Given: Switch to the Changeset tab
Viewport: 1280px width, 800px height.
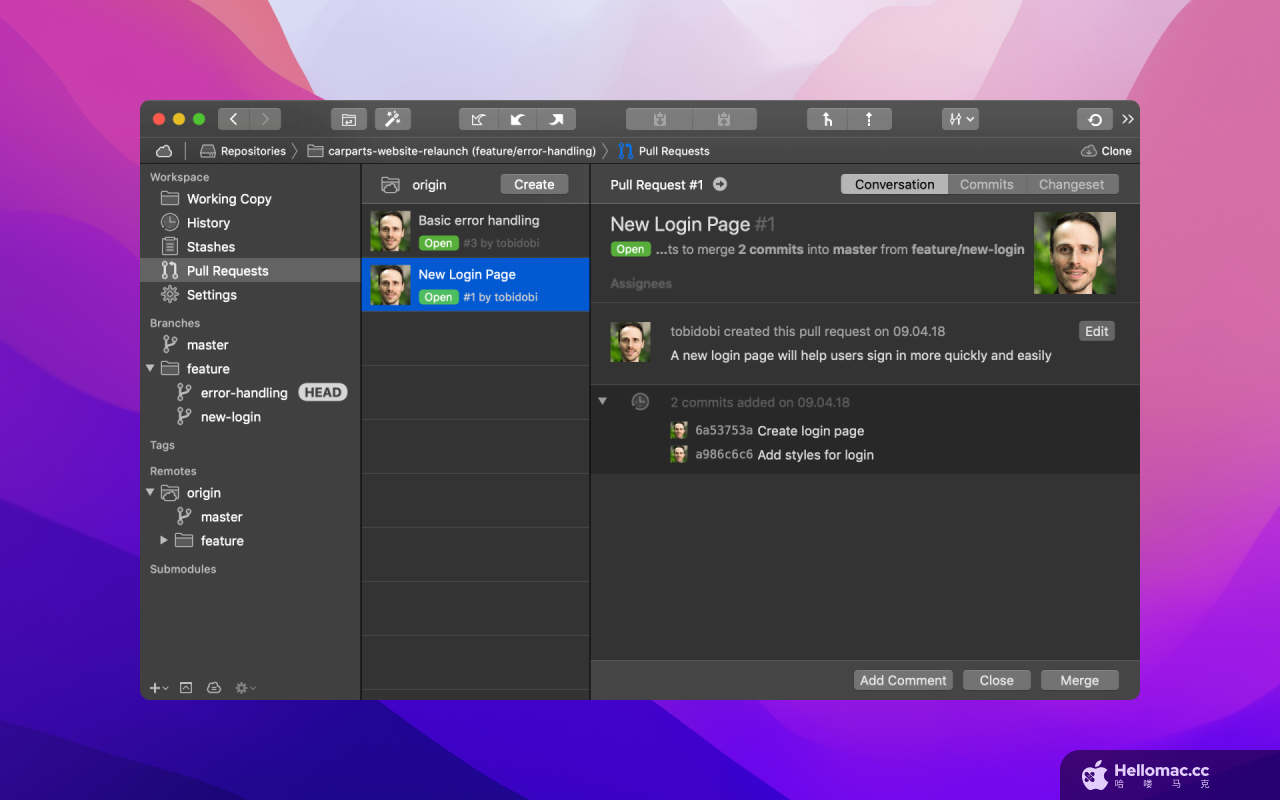Looking at the screenshot, I should point(1072,184).
